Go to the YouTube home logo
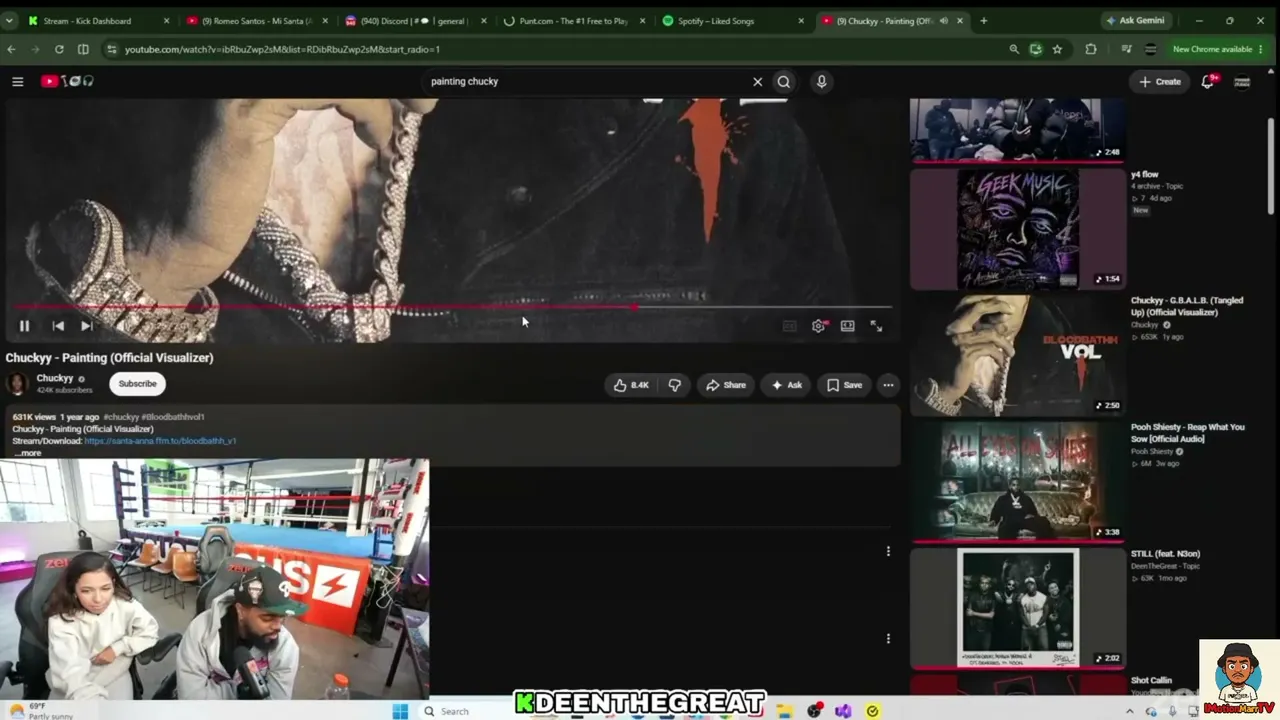 point(68,81)
